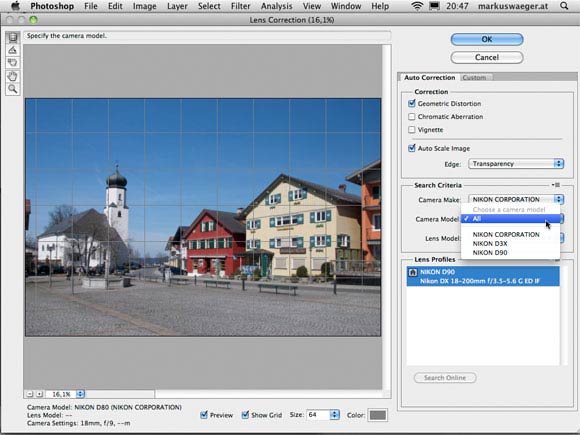Click the zoom in plus button
Viewport: 580px width, 435px height.
tap(39, 394)
